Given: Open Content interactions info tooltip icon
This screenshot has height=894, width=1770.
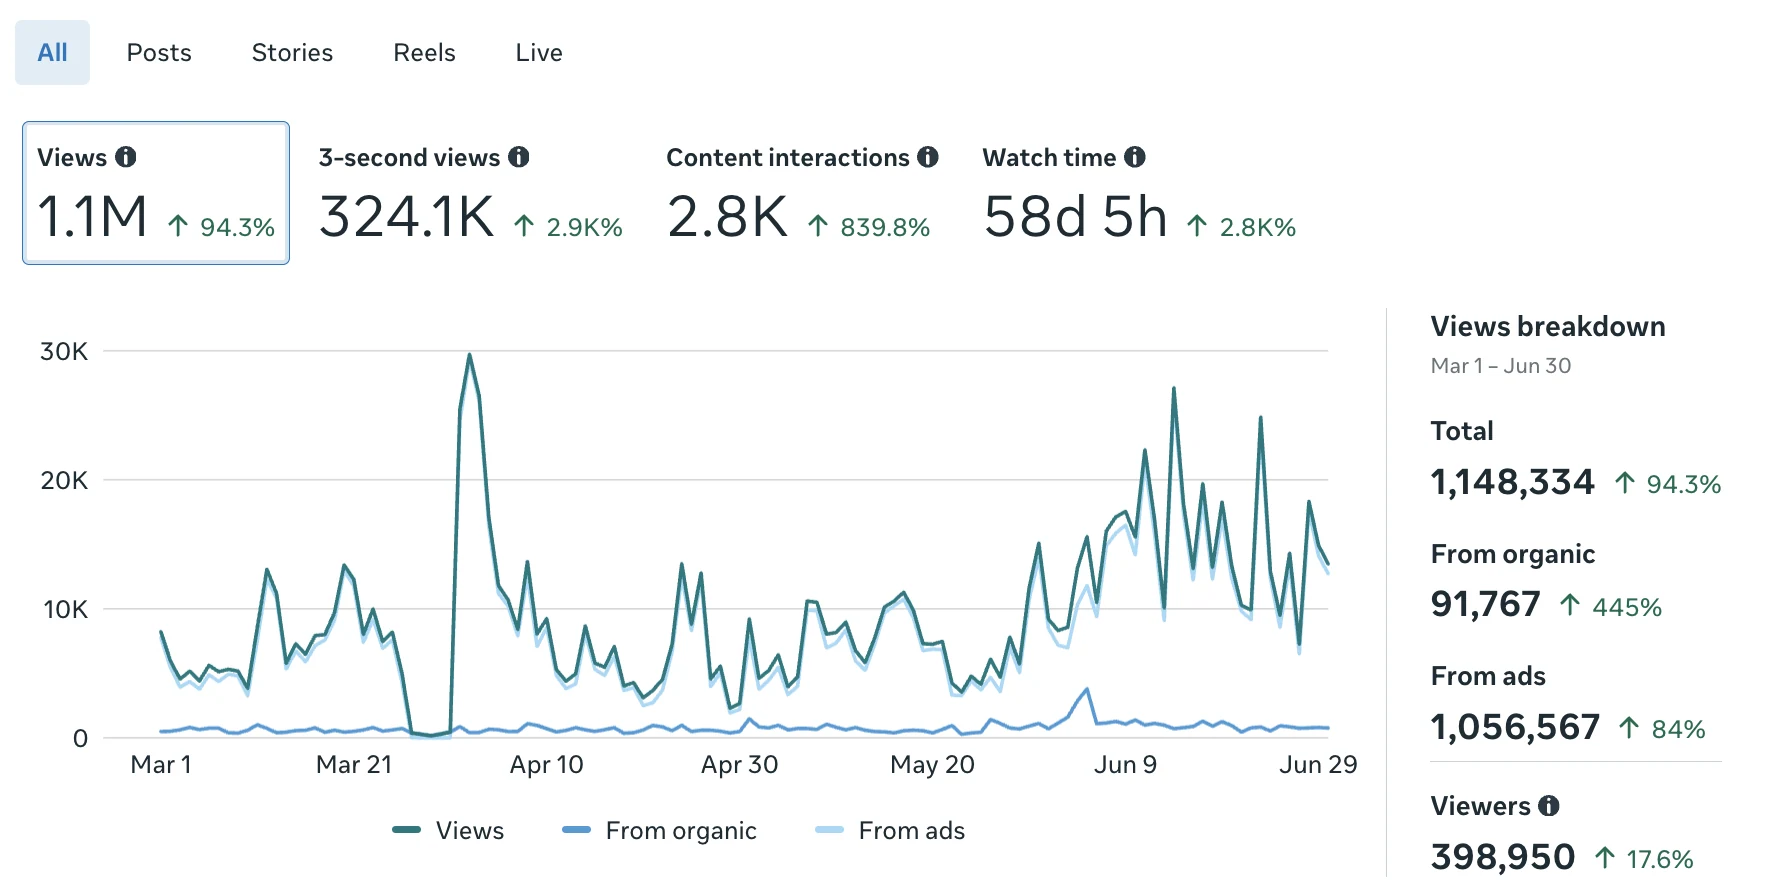Looking at the screenshot, I should 928,157.
